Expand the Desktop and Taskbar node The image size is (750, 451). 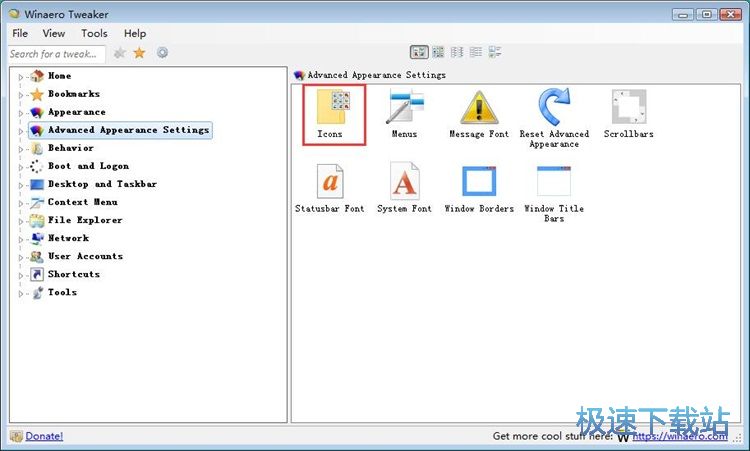[21, 185]
